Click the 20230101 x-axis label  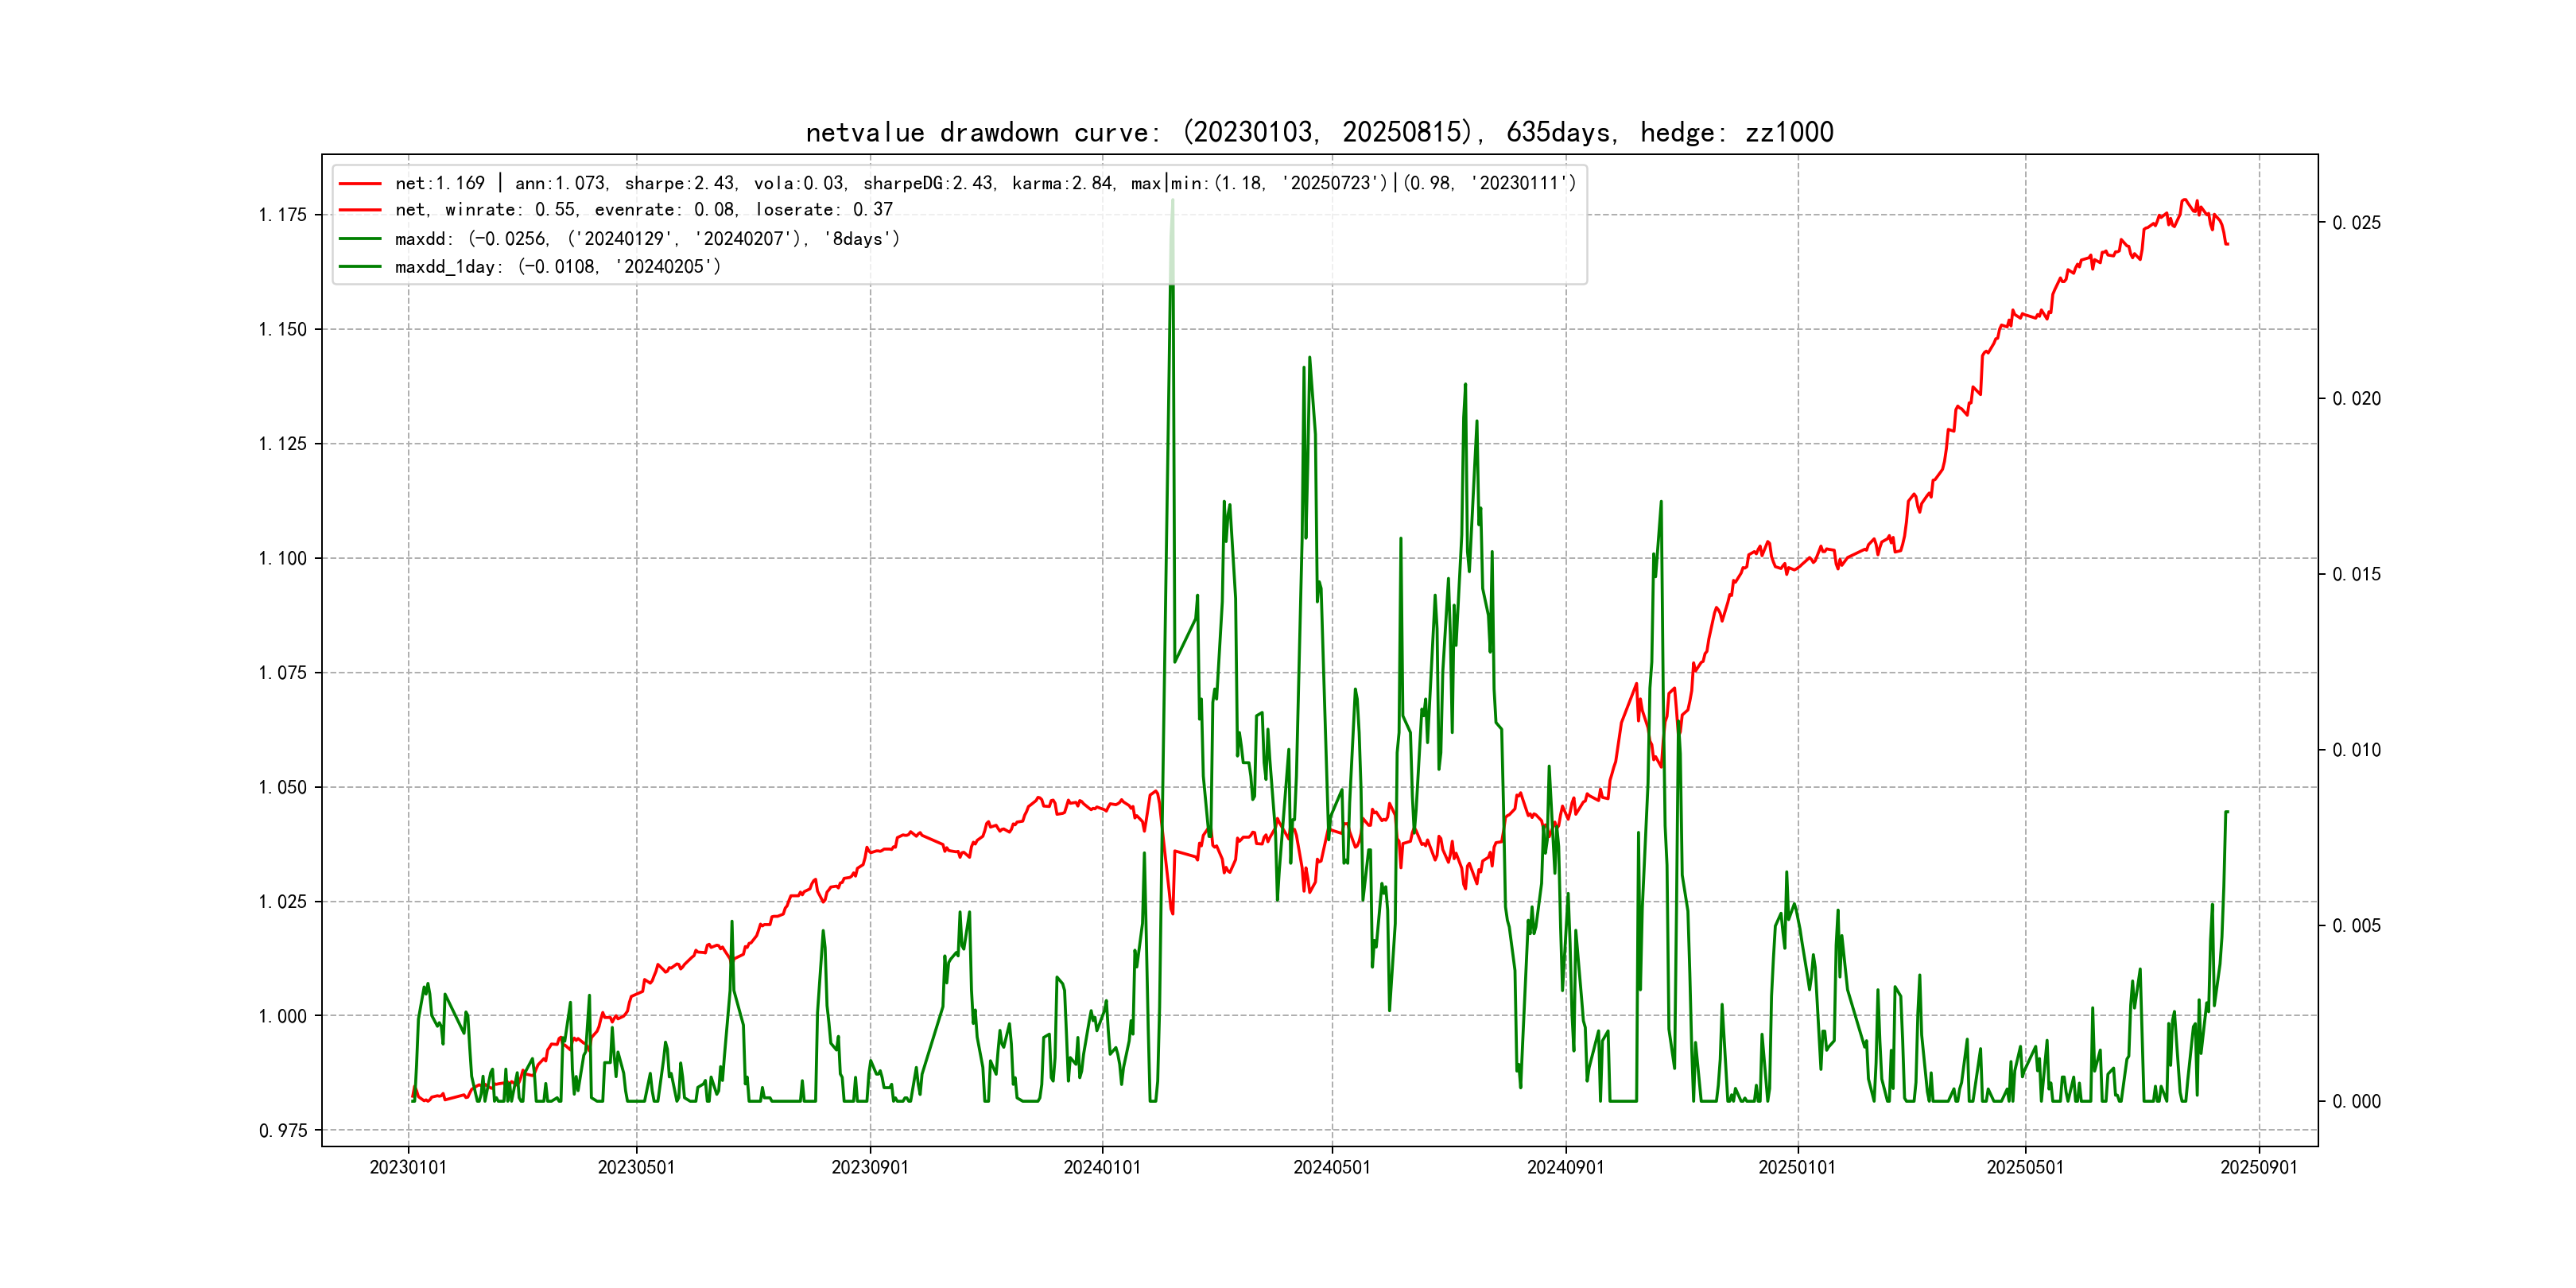coord(408,1167)
